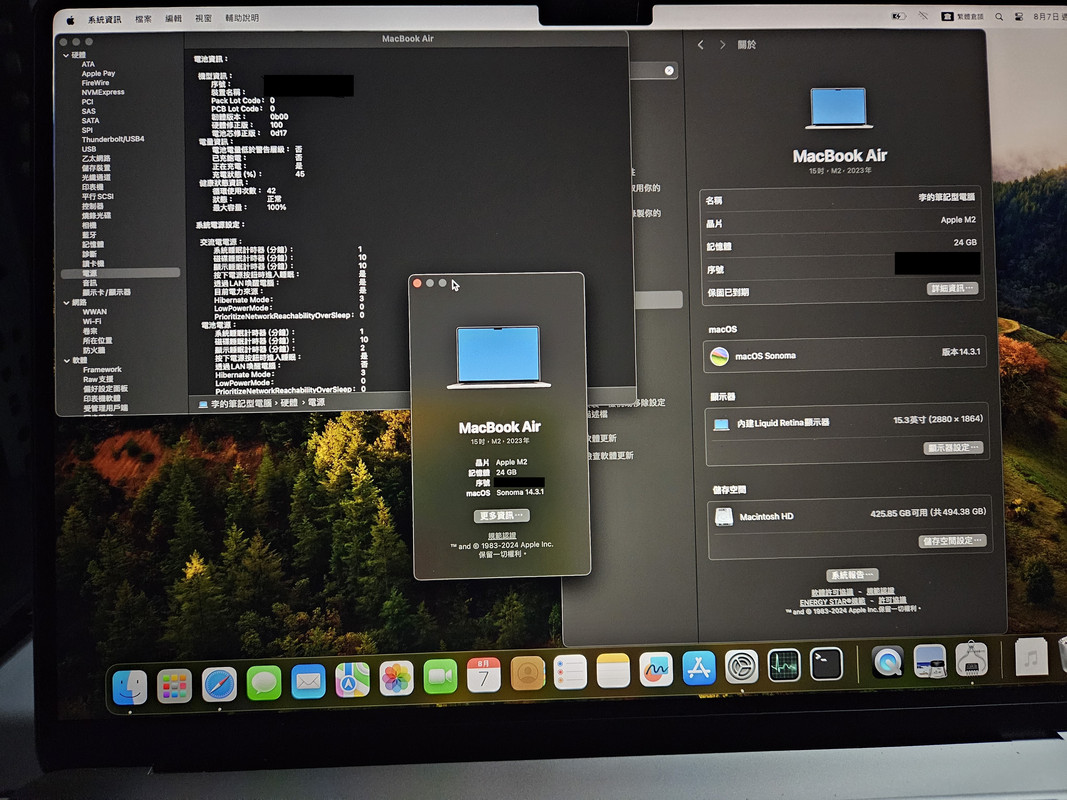Viewport: 1067px width, 800px height.
Task: Select 防火牆 in the network sidebar
Action: click(x=94, y=350)
